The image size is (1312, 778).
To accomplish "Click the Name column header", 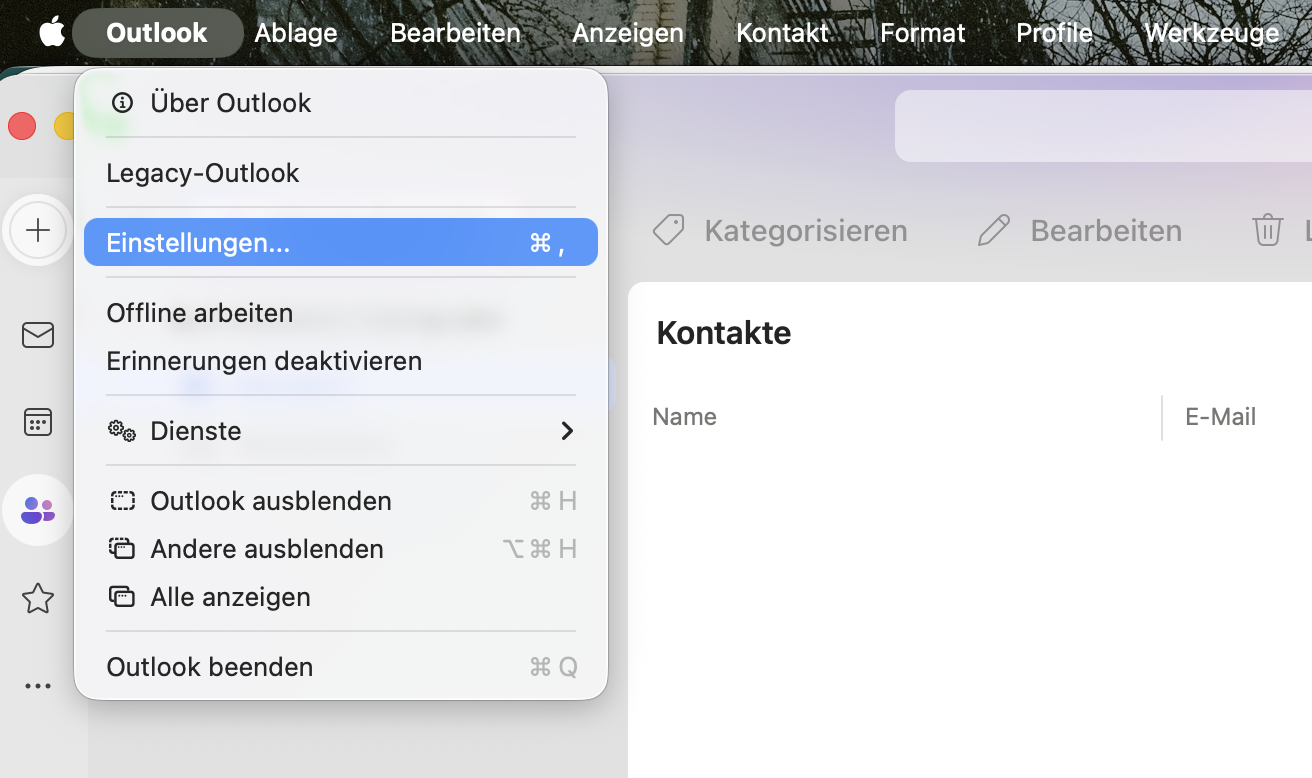I will pyautogui.click(x=685, y=417).
